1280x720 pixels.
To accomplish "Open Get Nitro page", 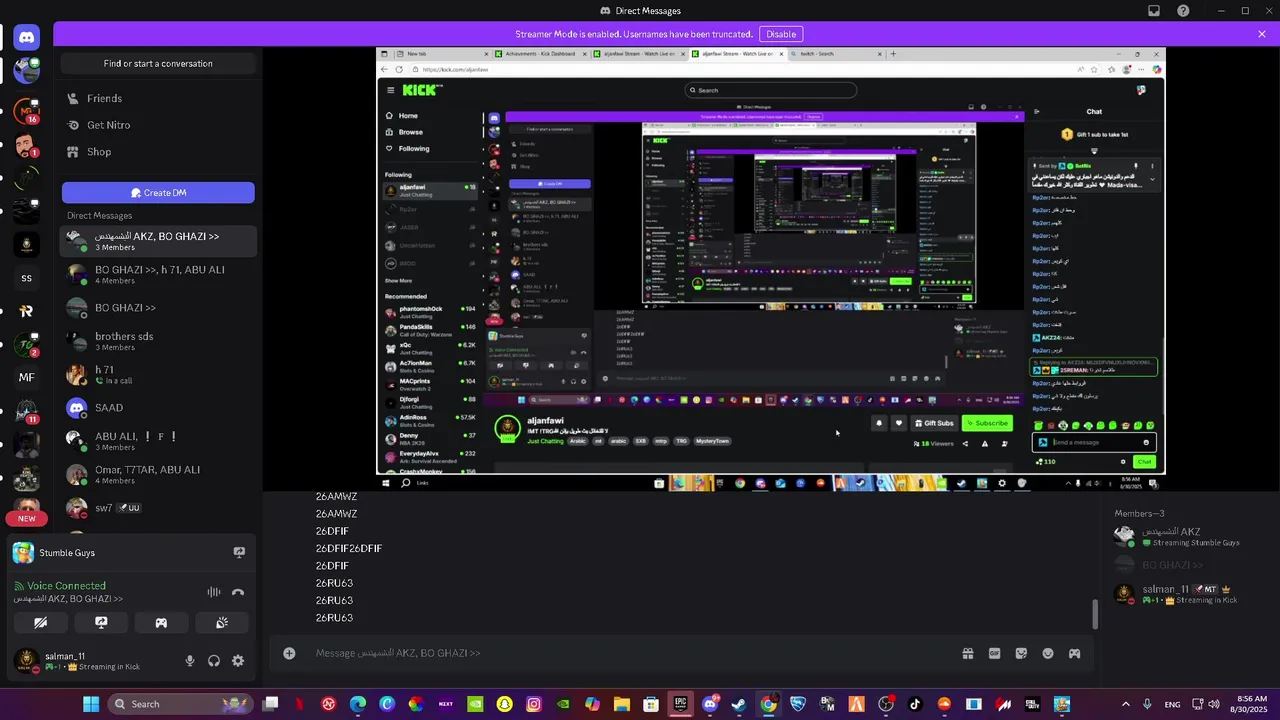I will 158,125.
